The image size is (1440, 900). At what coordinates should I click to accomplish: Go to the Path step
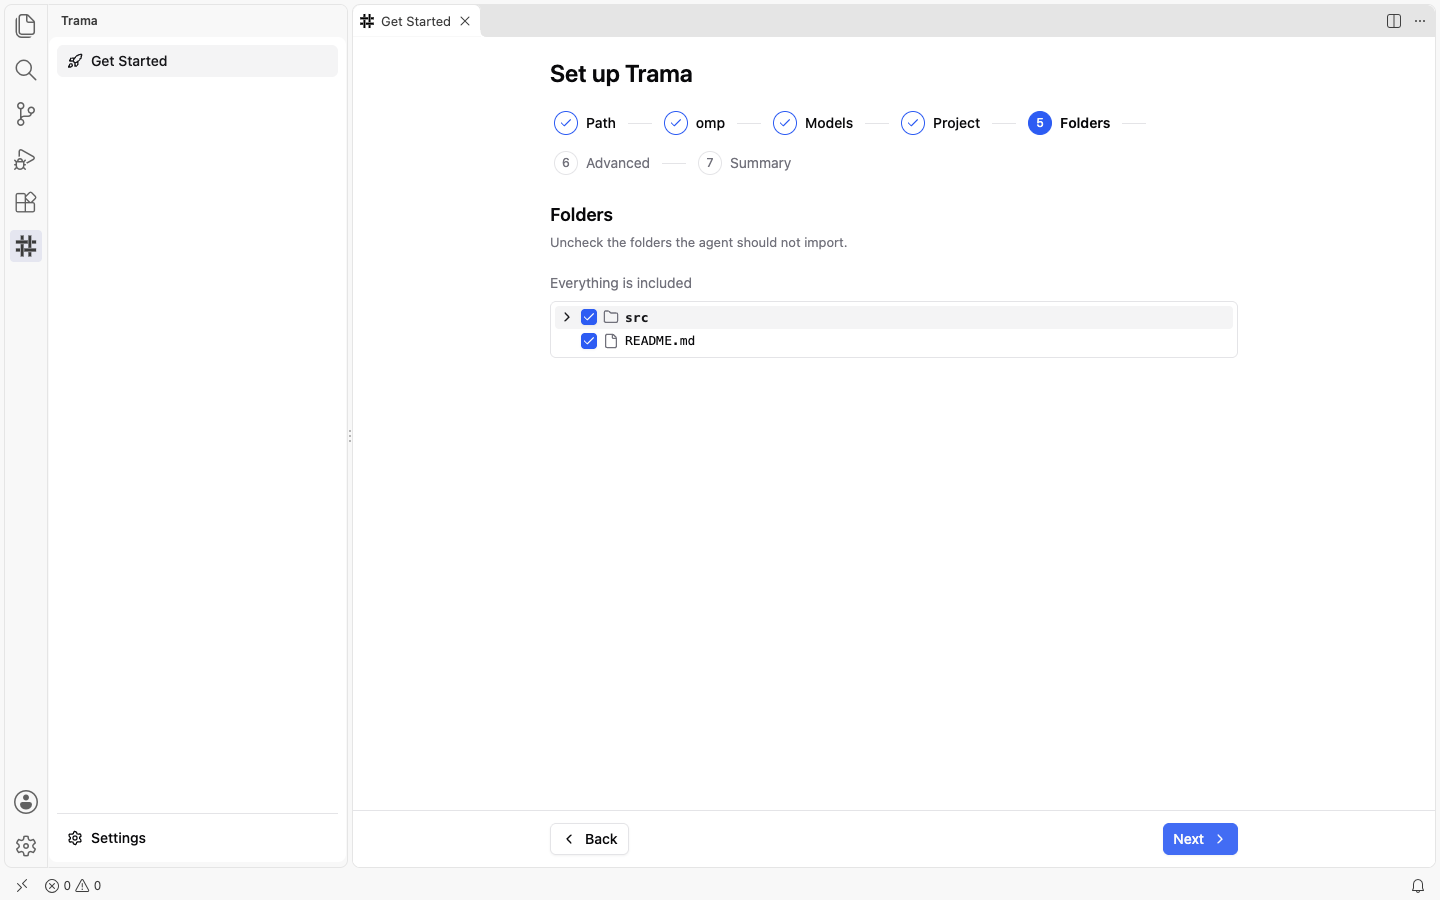point(585,123)
